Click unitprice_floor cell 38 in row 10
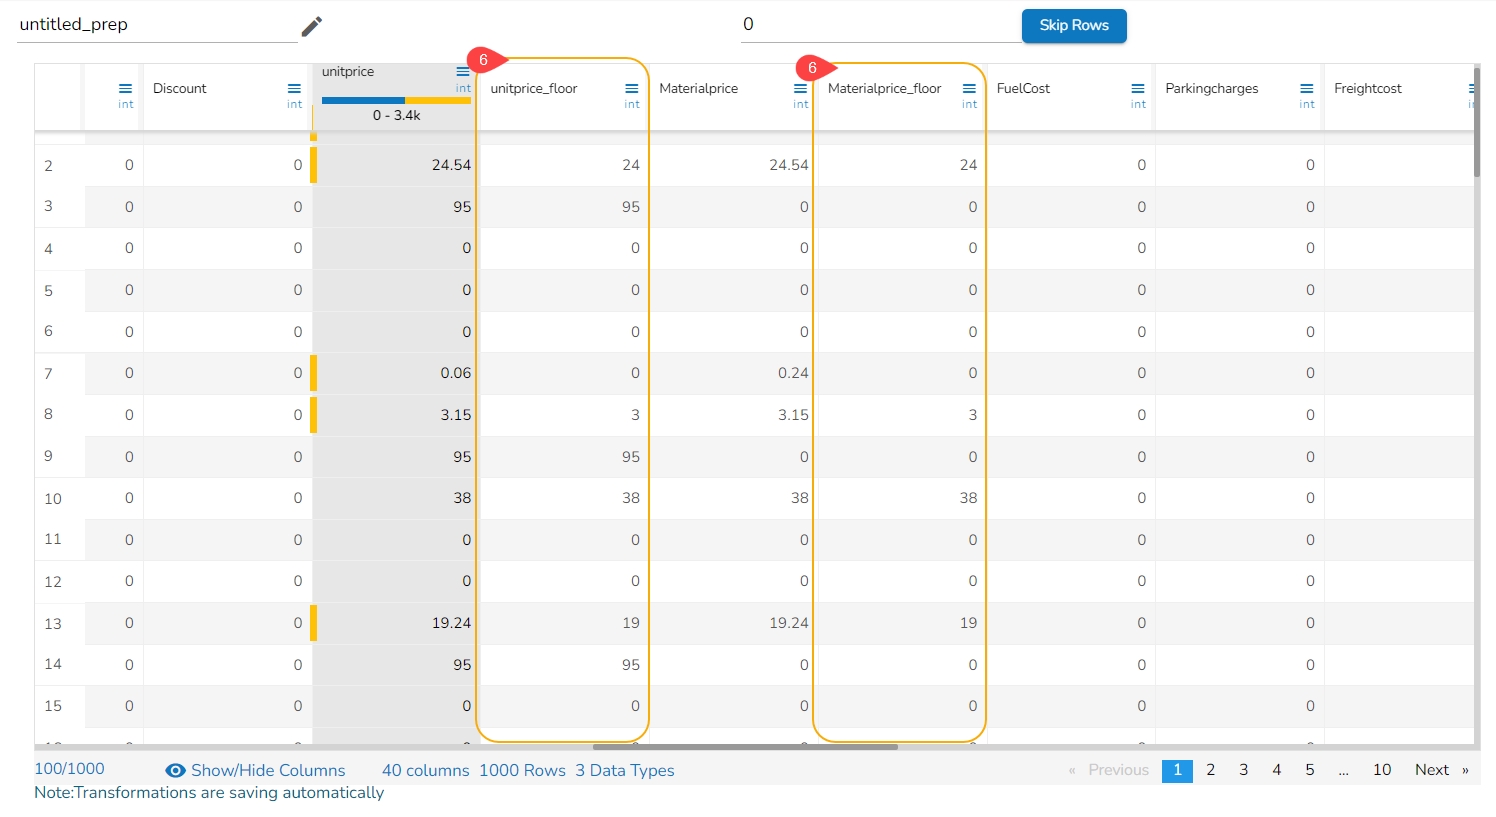1496x817 pixels. click(564, 498)
